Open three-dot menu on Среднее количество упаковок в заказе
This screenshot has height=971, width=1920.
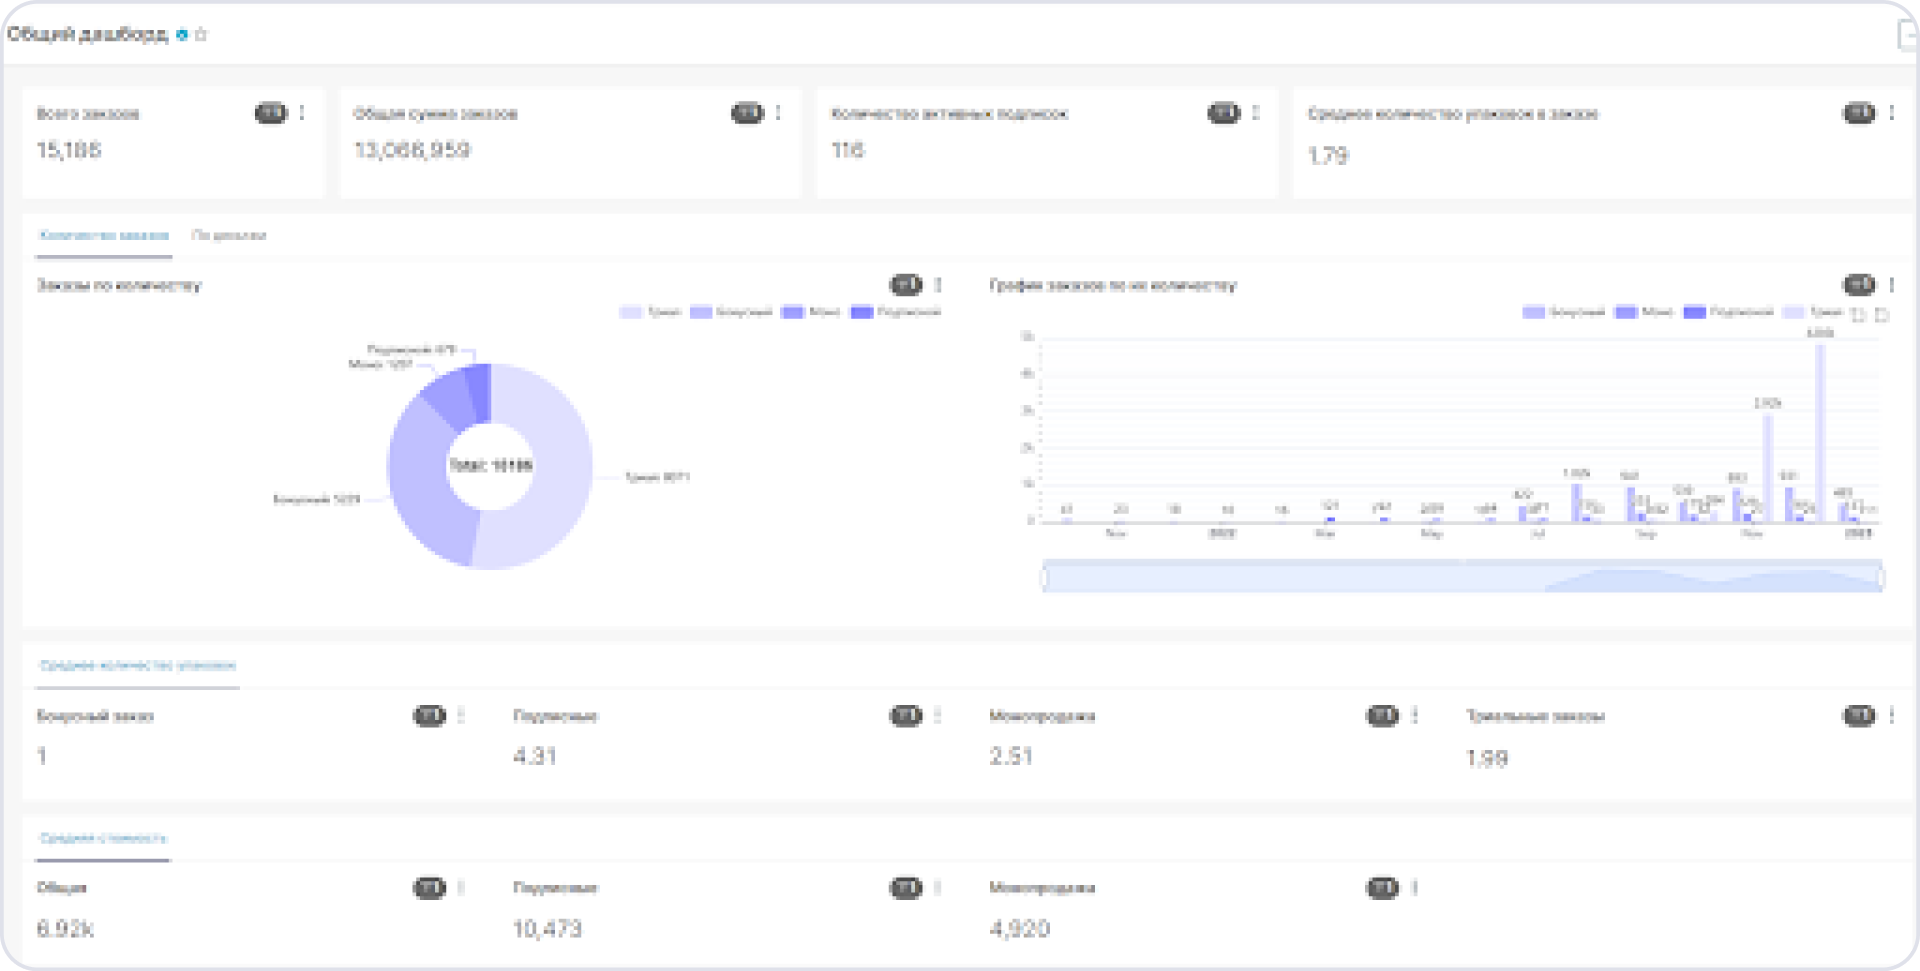click(1891, 113)
